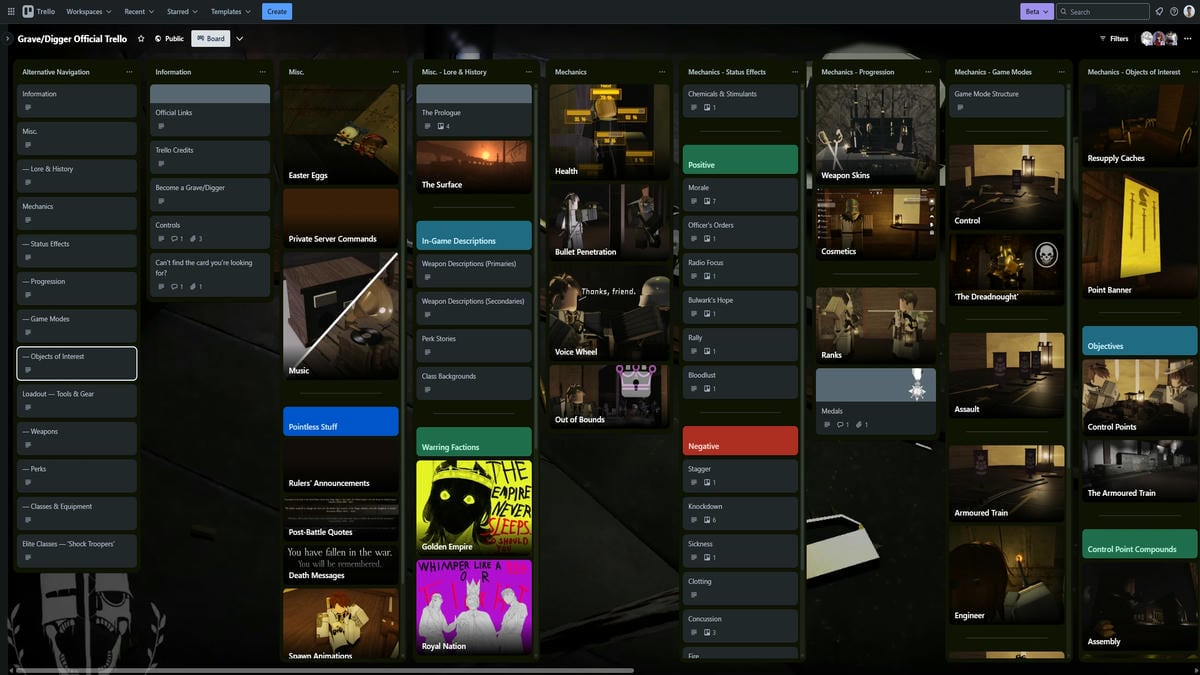Expand the board views chevron next to Board

pyautogui.click(x=240, y=39)
